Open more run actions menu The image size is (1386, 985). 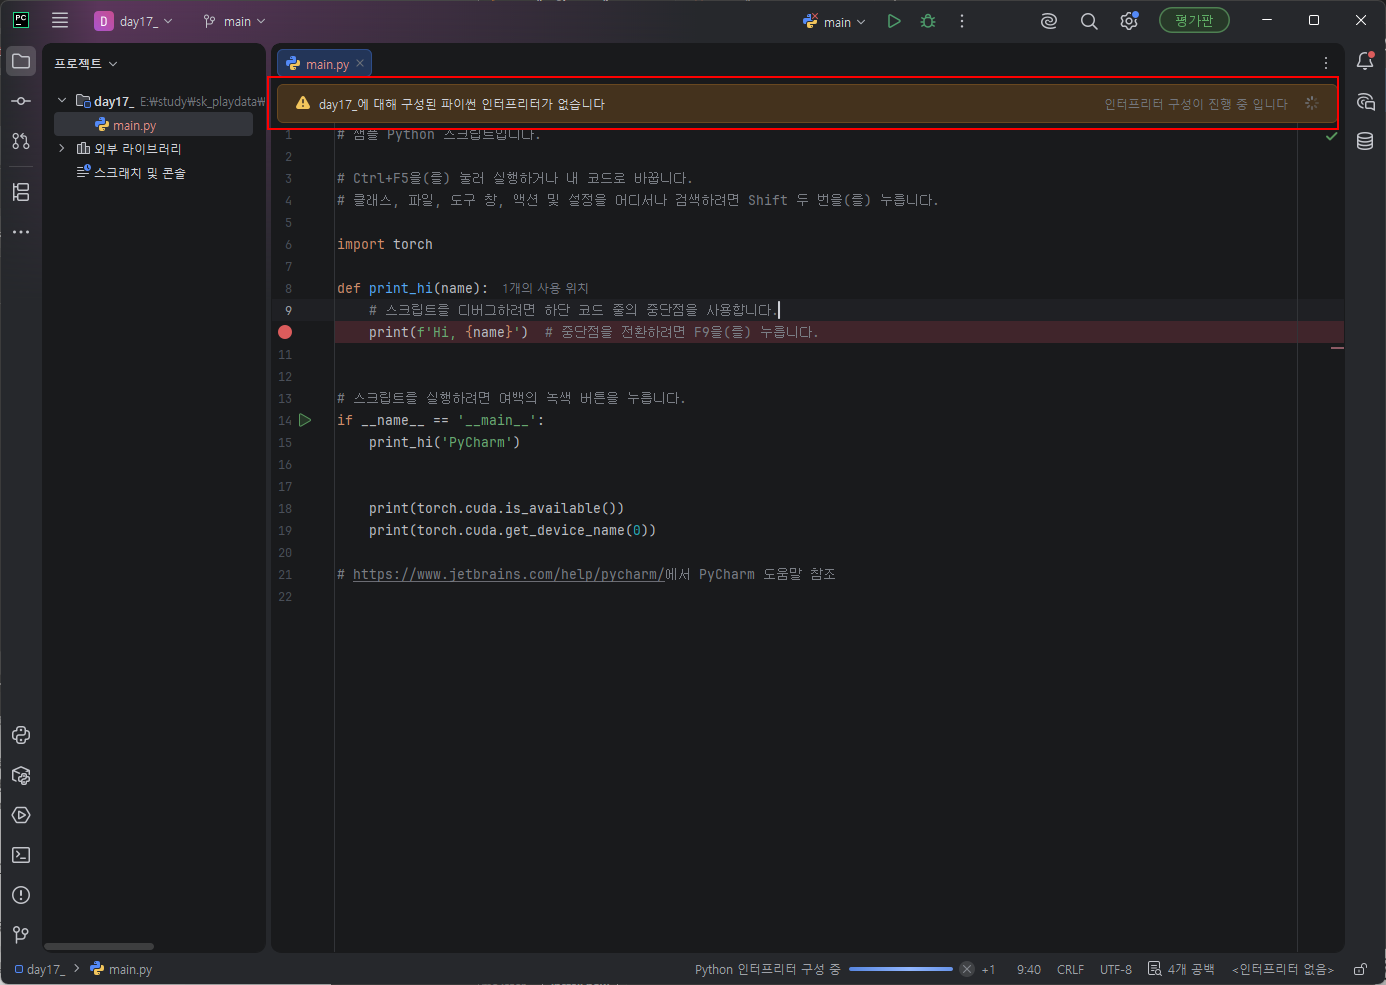962,21
